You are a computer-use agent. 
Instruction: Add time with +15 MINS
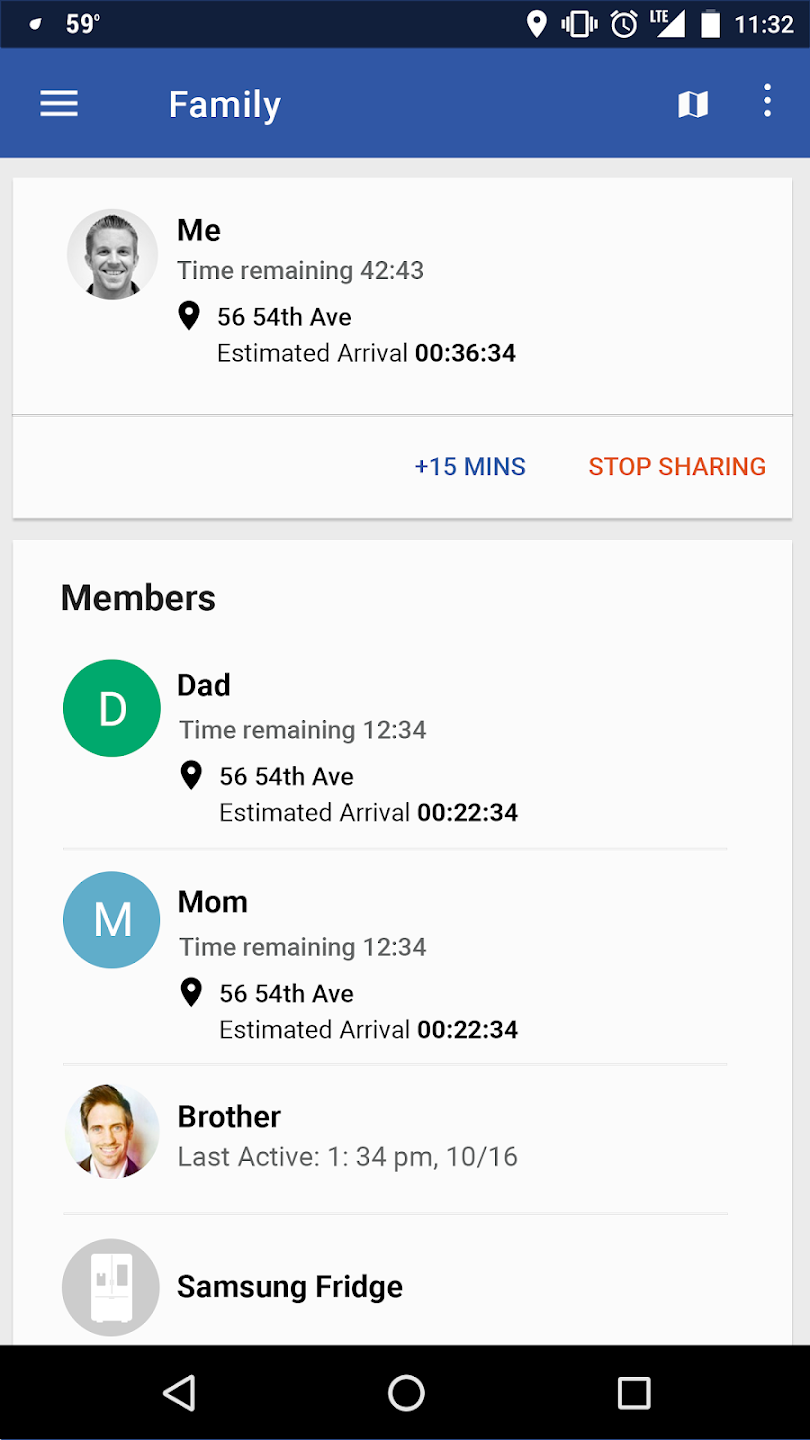click(470, 467)
